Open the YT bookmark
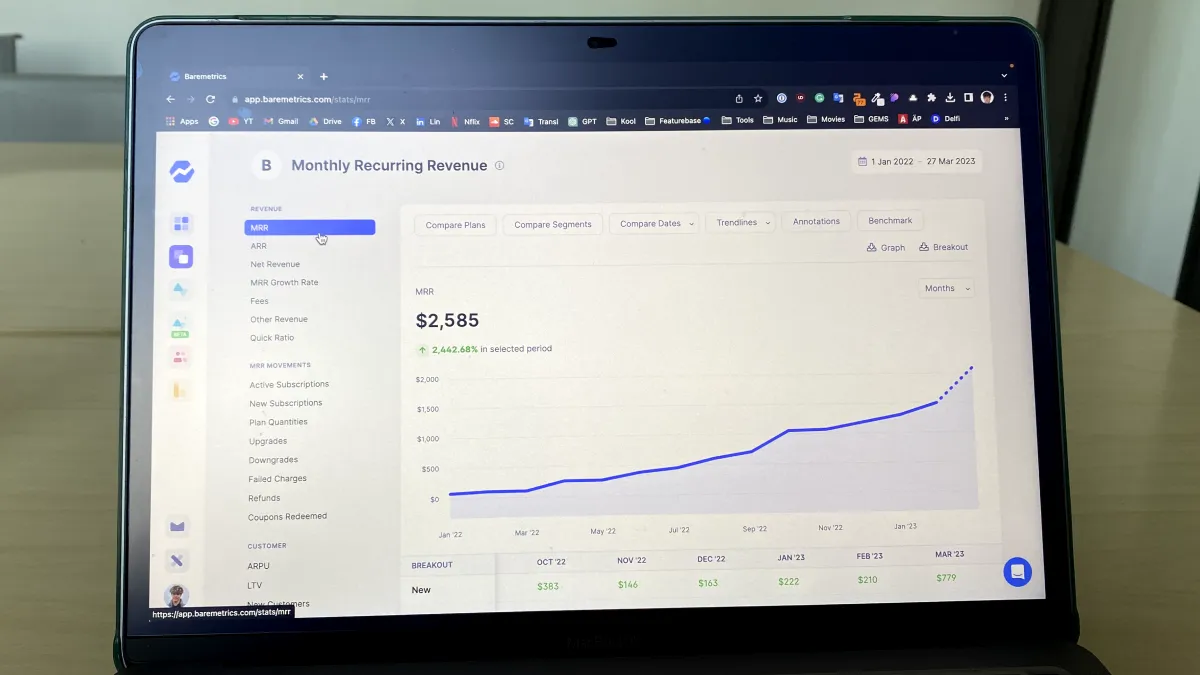The image size is (1200, 675). pos(241,121)
